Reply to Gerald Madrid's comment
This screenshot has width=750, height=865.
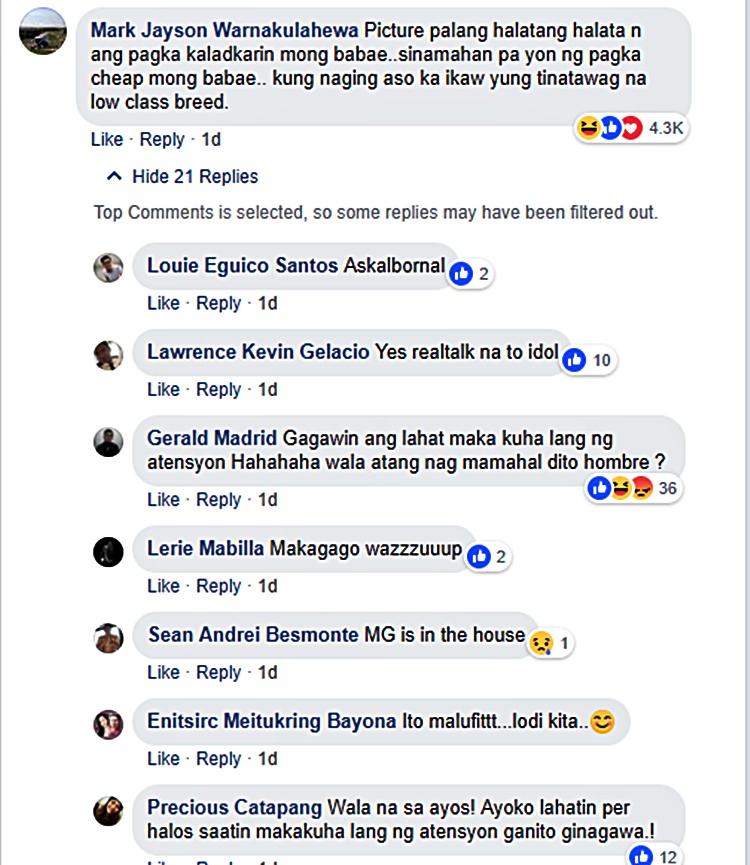click(x=219, y=500)
